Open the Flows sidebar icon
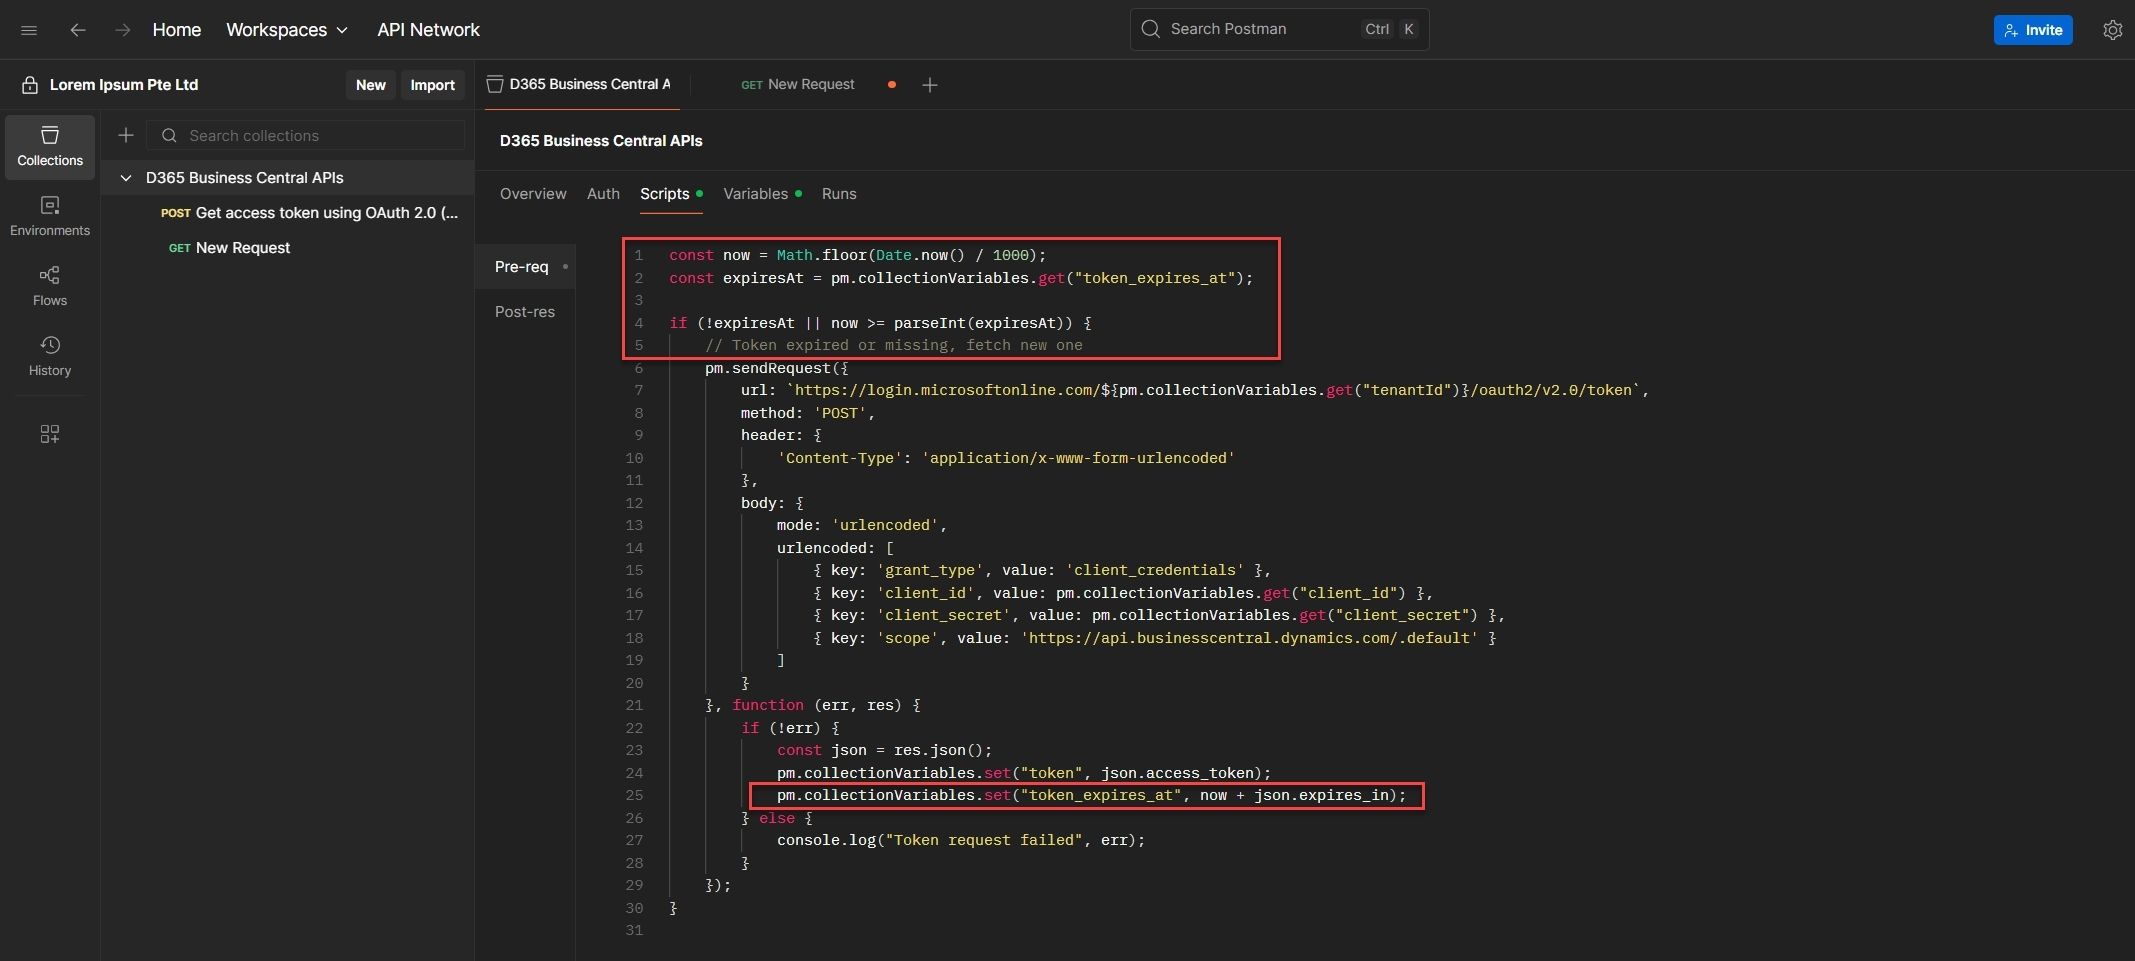Viewport: 2135px width, 961px height. tap(49, 285)
